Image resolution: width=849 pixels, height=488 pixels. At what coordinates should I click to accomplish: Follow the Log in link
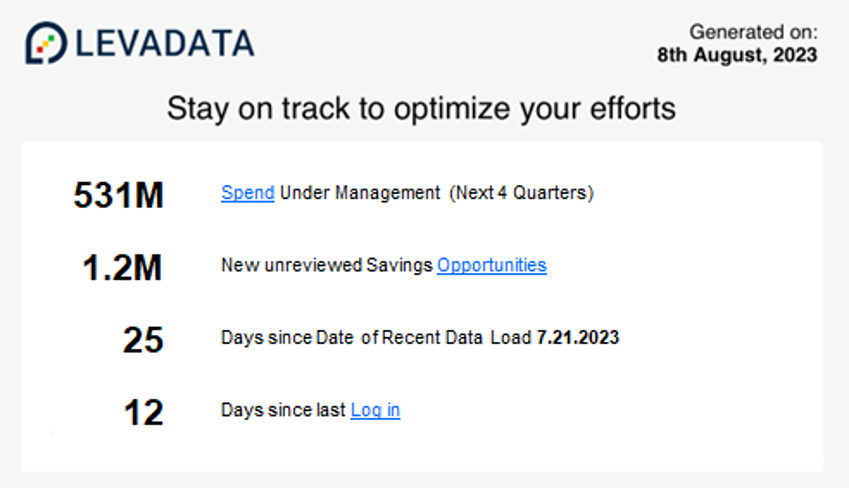[375, 410]
